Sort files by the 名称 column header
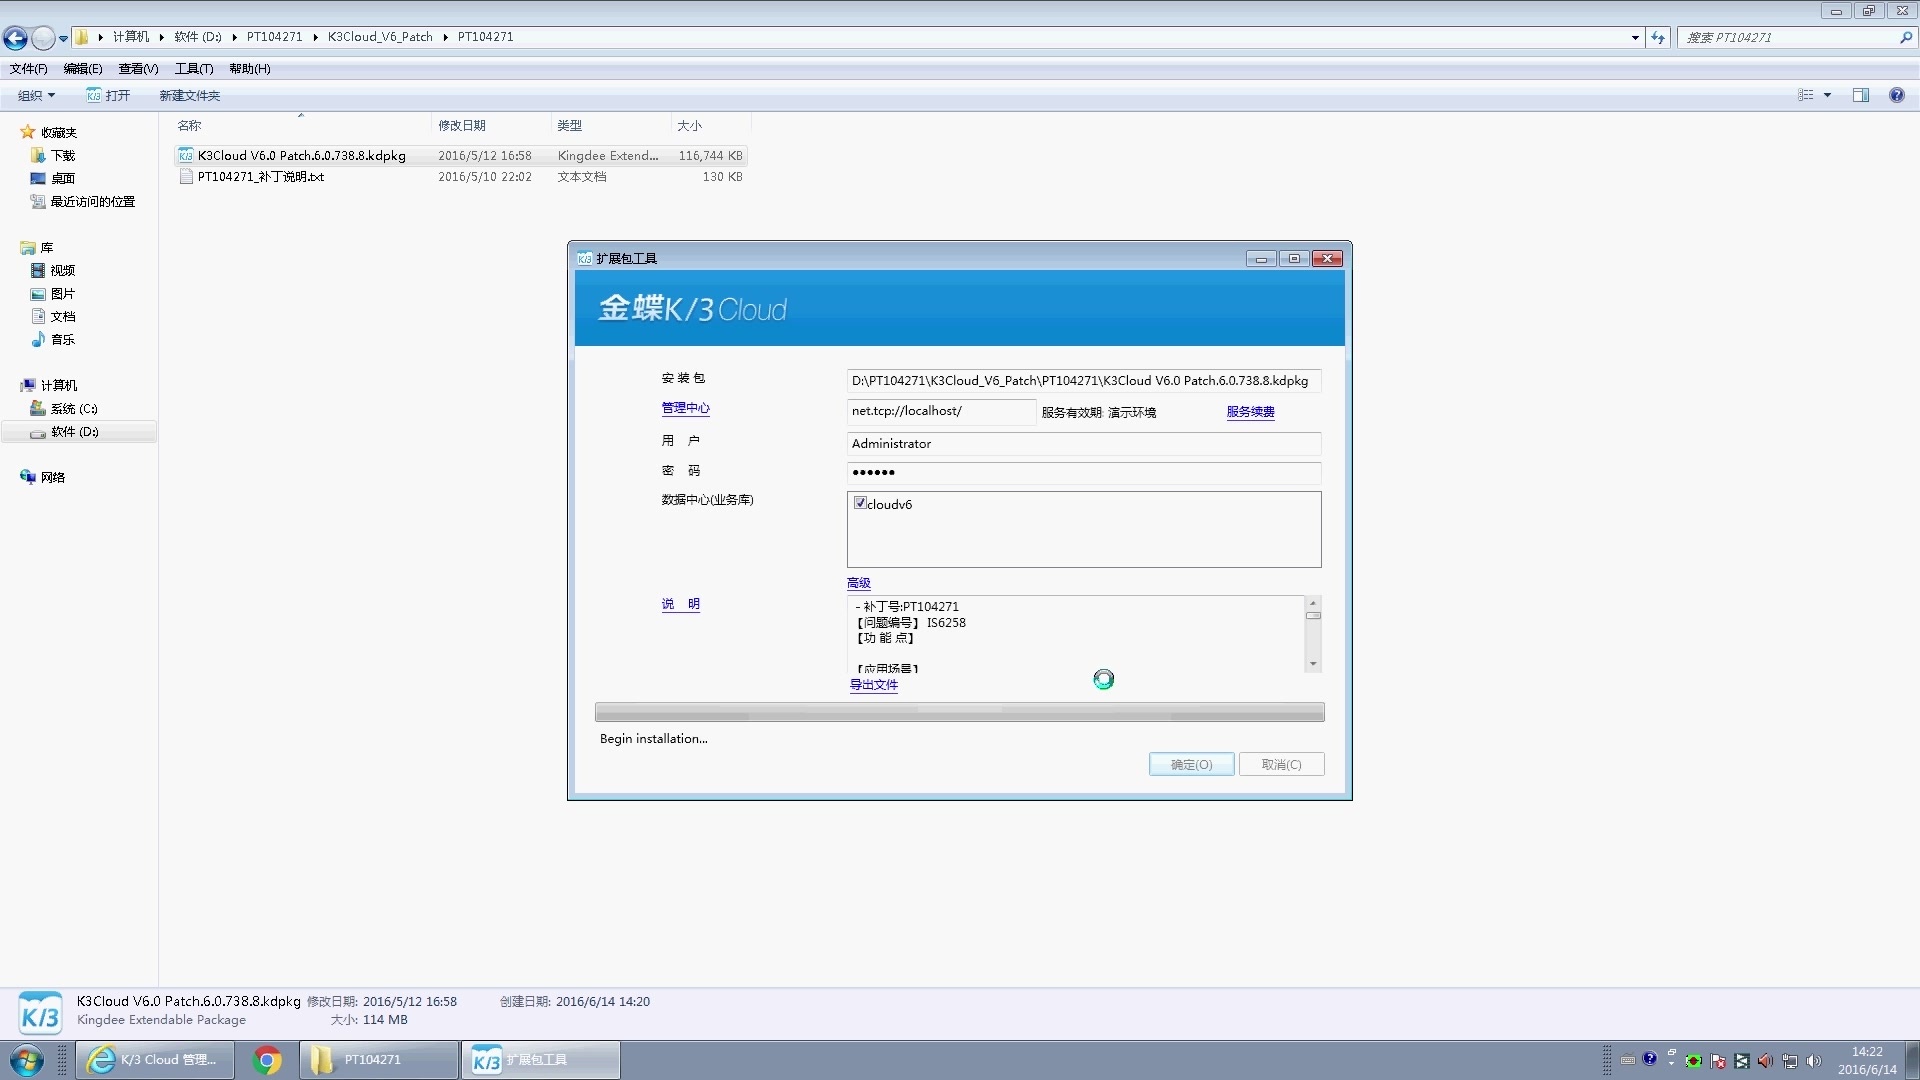This screenshot has height=1080, width=1920. coord(189,126)
